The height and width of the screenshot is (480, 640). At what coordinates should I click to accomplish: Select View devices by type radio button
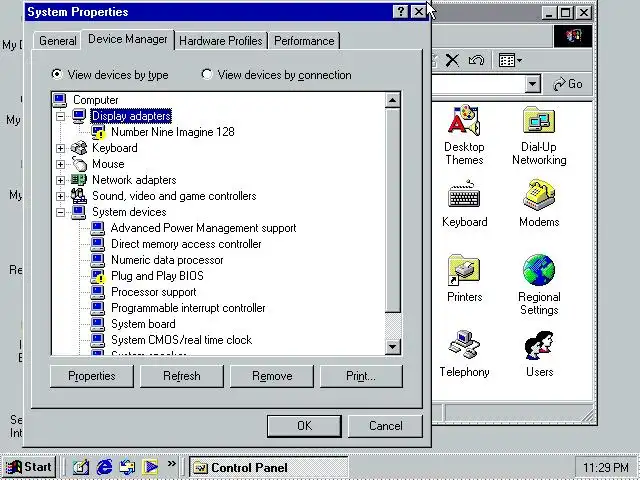coord(57,74)
